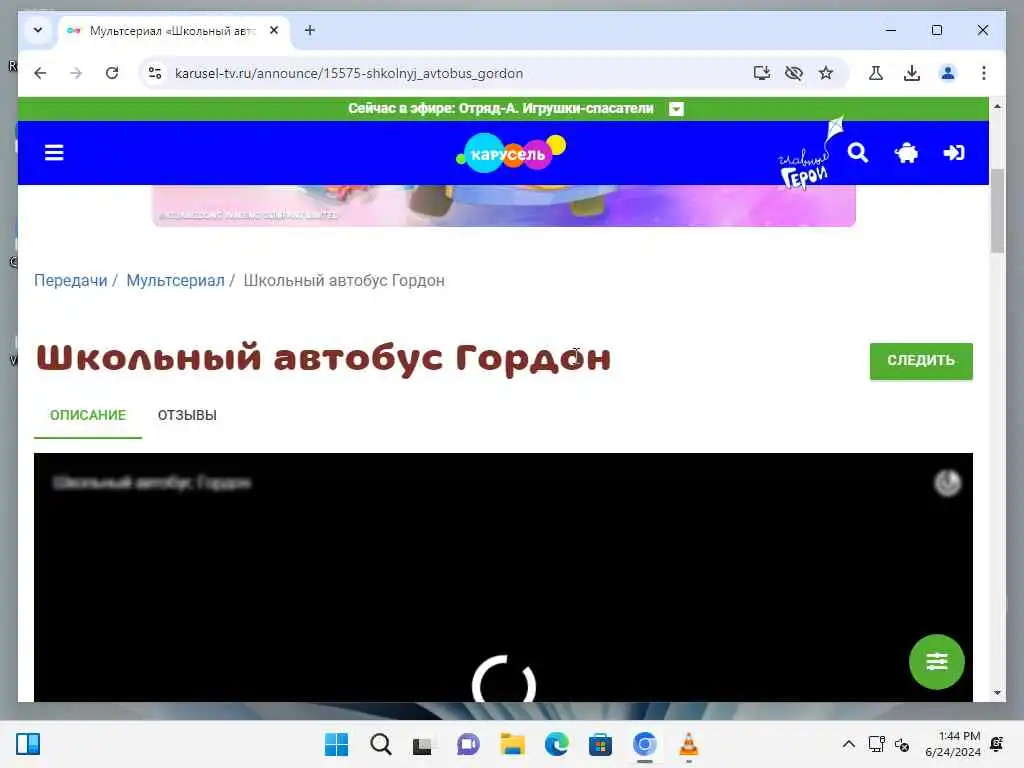Expand the tab search dropdown
The height and width of the screenshot is (768, 1024).
tap(38, 30)
